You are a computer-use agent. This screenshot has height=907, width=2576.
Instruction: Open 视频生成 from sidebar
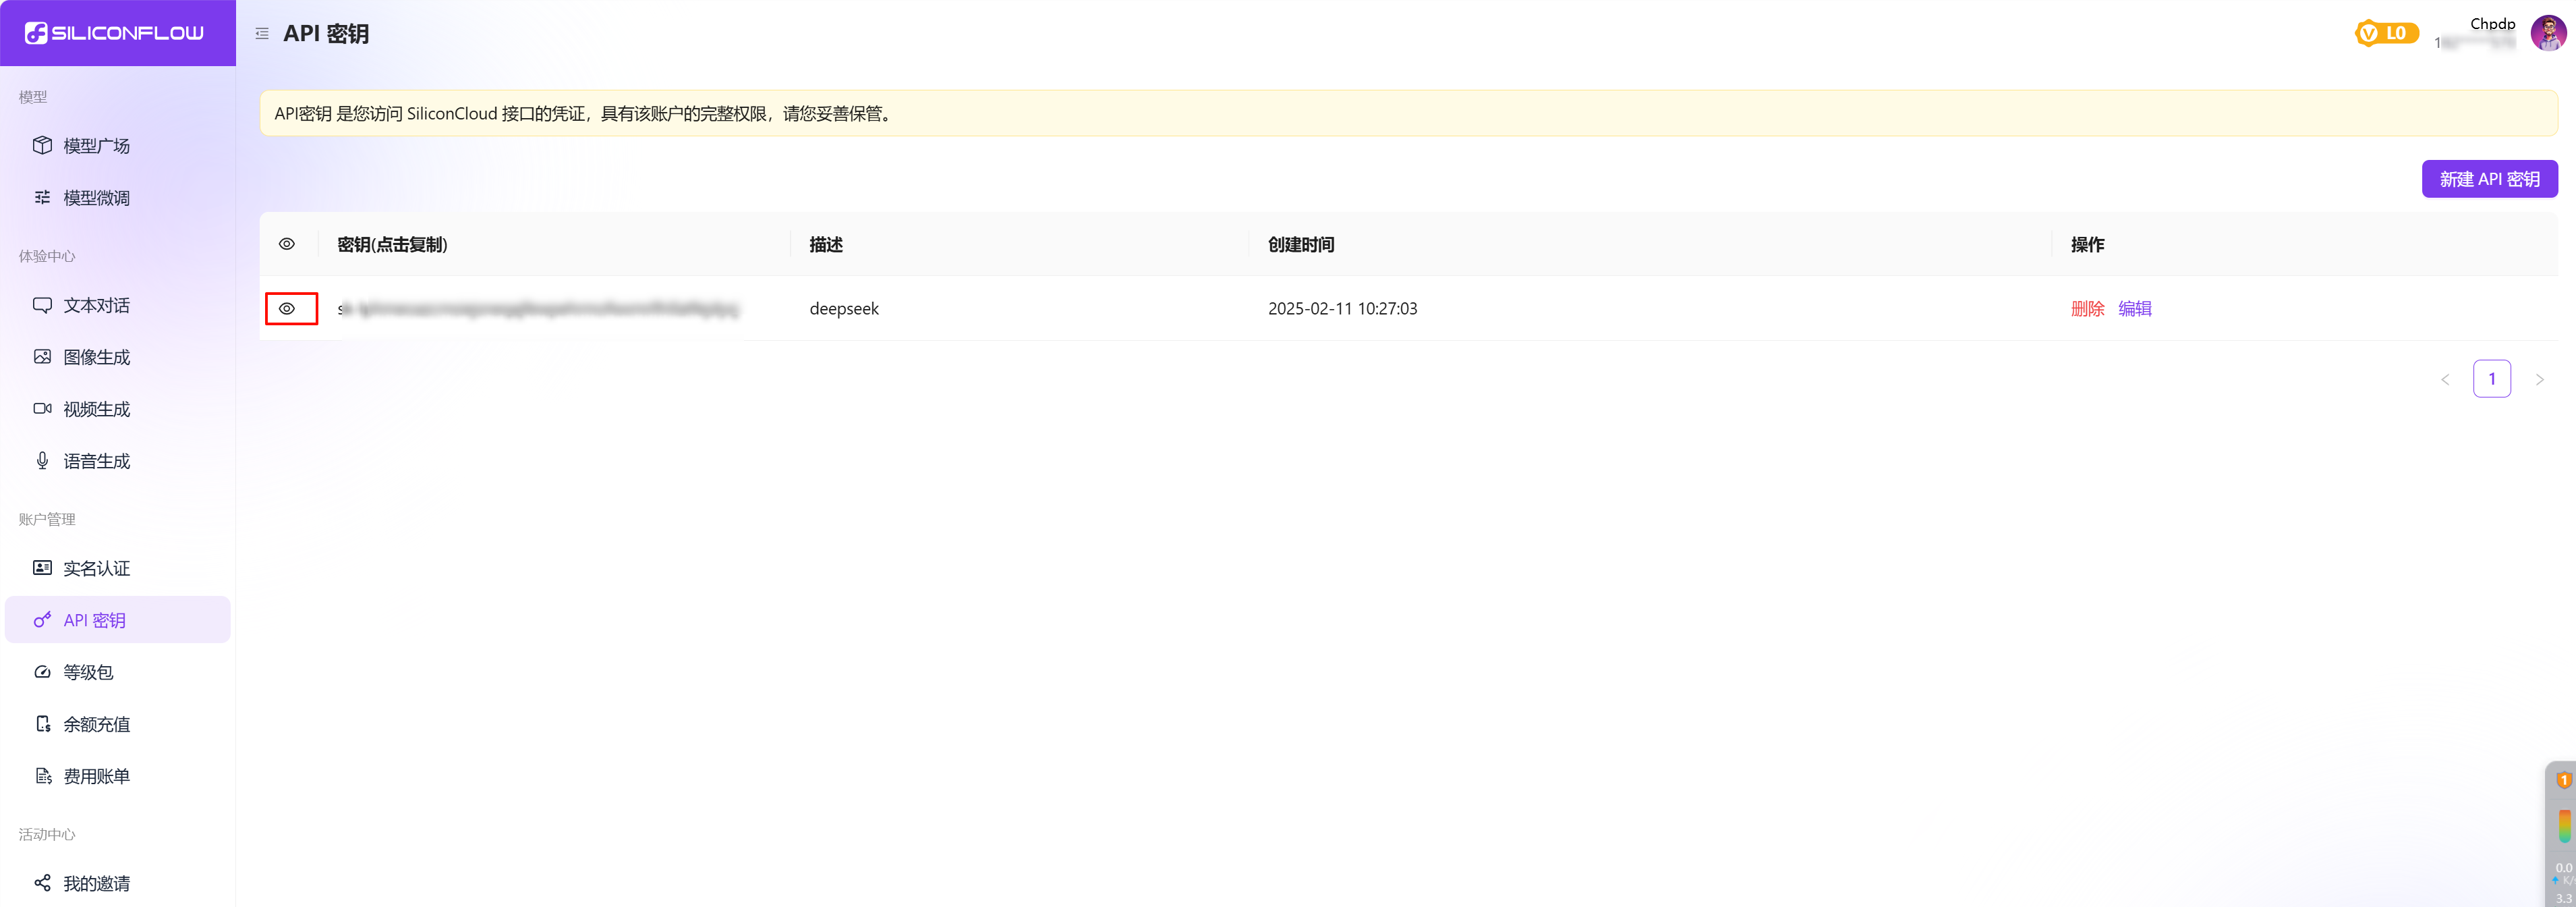[x=96, y=409]
